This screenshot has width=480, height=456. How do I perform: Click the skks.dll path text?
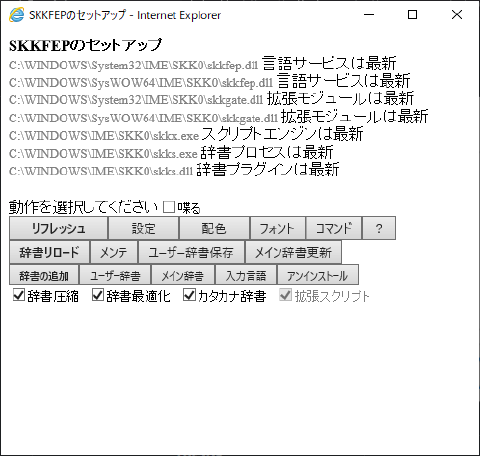pyautogui.click(x=101, y=171)
